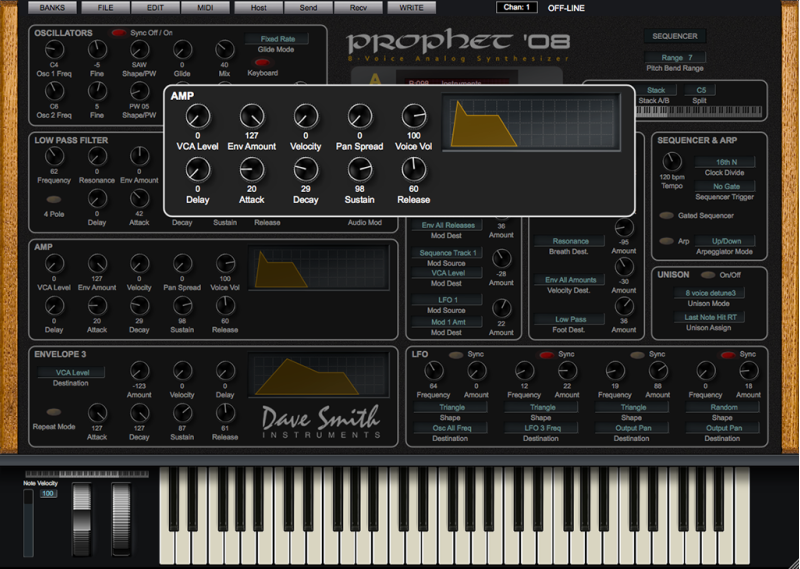Click the Voice Vol knob in AMP popup
This screenshot has width=800, height=569.
pyautogui.click(x=413, y=116)
